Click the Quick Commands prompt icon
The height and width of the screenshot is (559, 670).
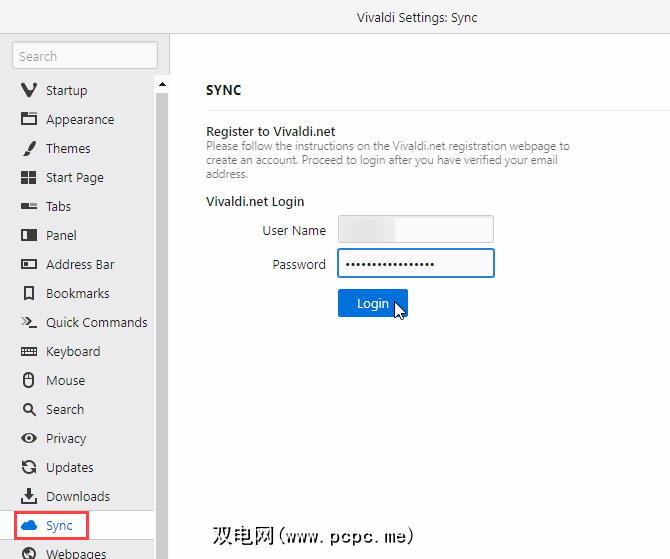coord(29,322)
